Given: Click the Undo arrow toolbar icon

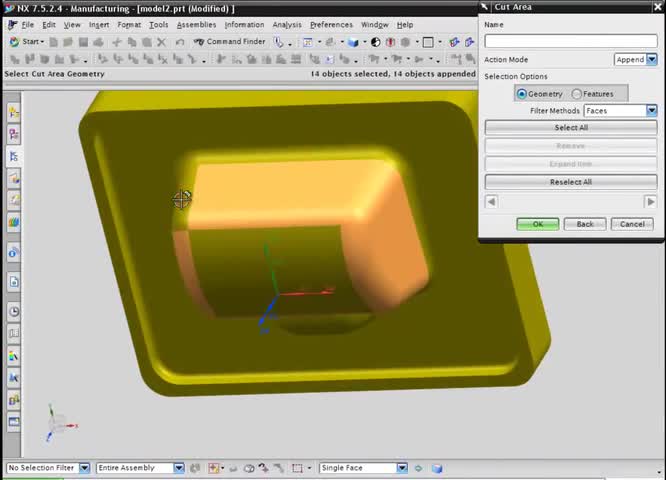Looking at the screenshot, I should click(180, 42).
